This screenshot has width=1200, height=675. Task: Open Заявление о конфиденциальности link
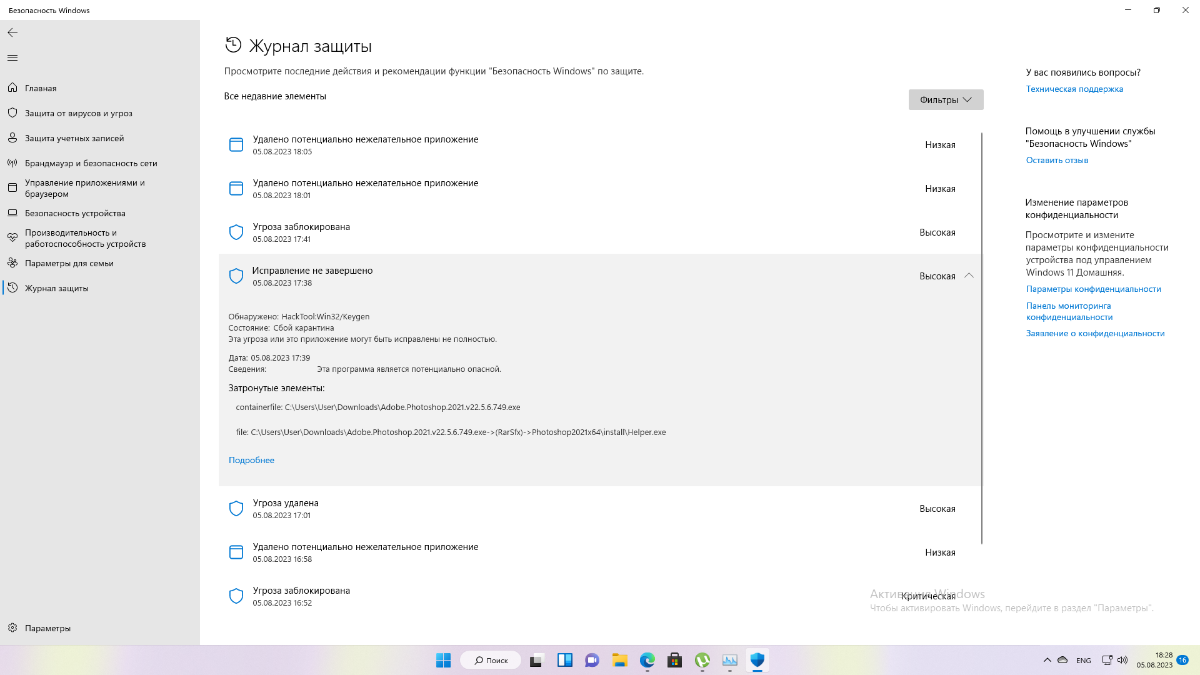coord(1095,333)
